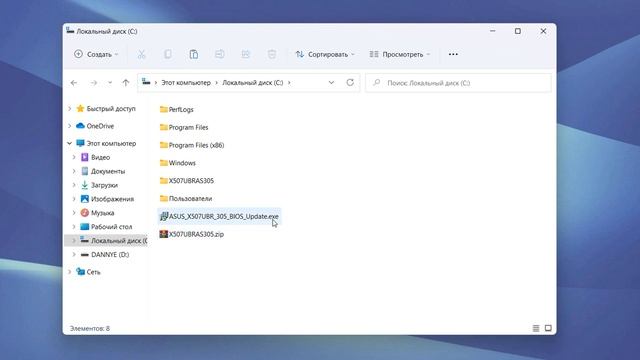Click in the search Локальный диск field
This screenshot has width=640, height=360.
[458, 83]
